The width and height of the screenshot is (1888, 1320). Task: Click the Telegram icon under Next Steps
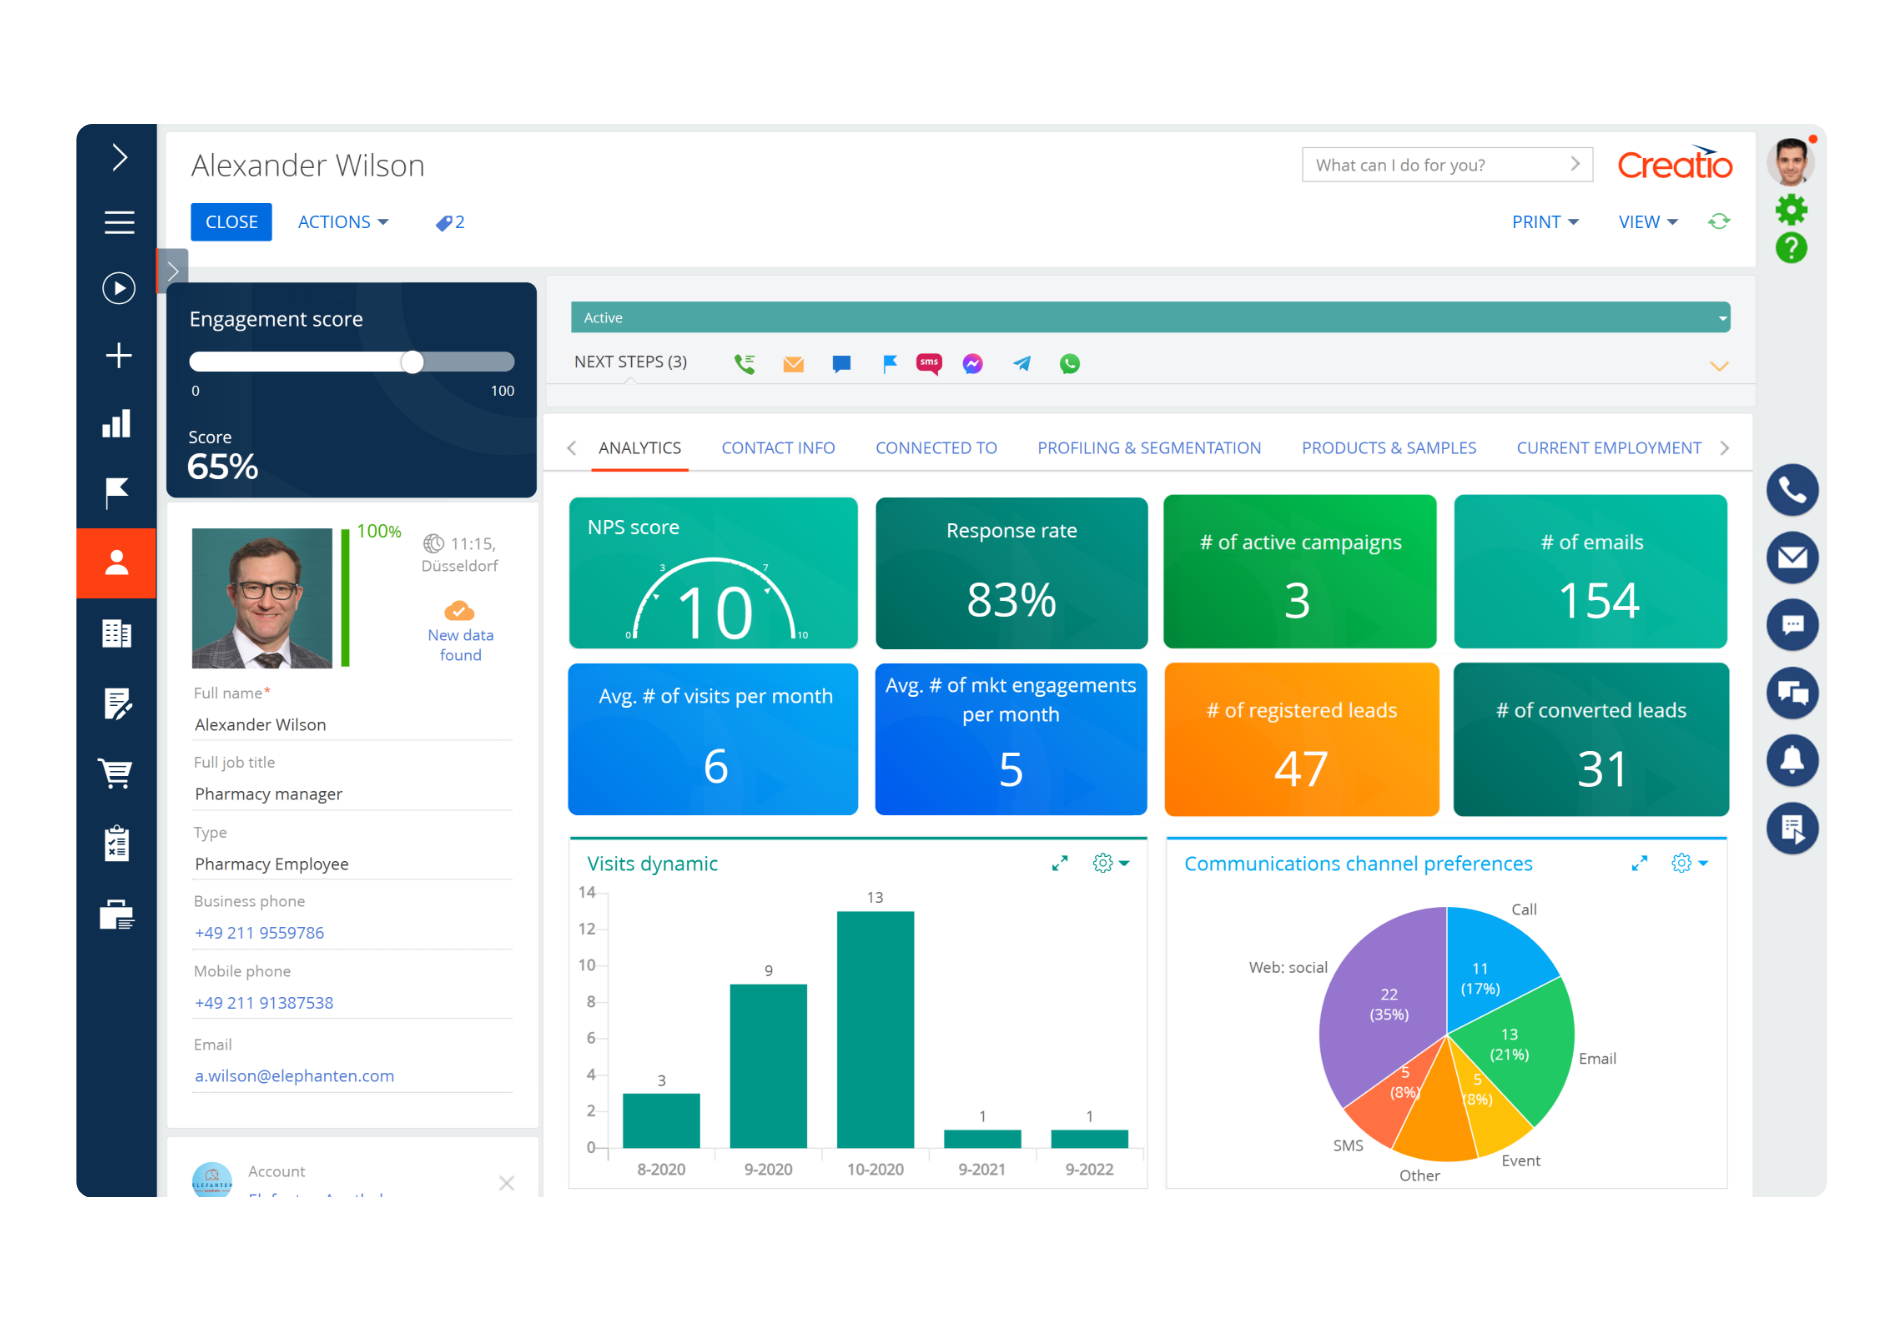coord(1022,363)
